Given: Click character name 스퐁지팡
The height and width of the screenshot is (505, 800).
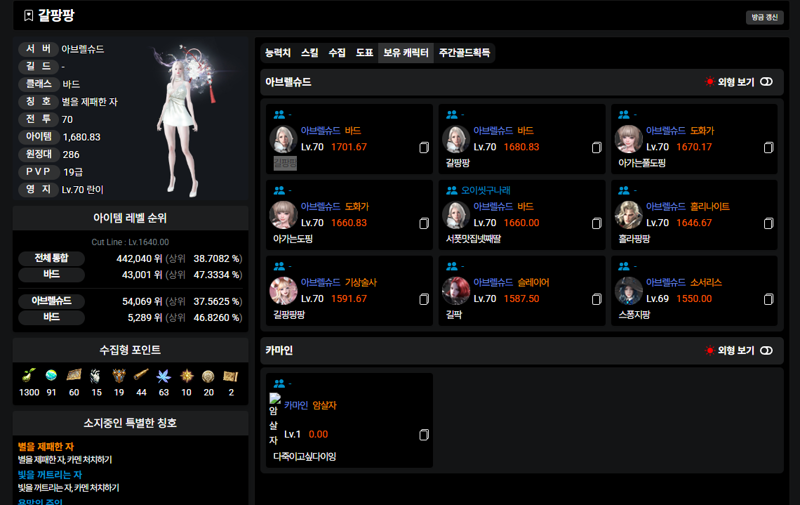Looking at the screenshot, I should point(634,315).
